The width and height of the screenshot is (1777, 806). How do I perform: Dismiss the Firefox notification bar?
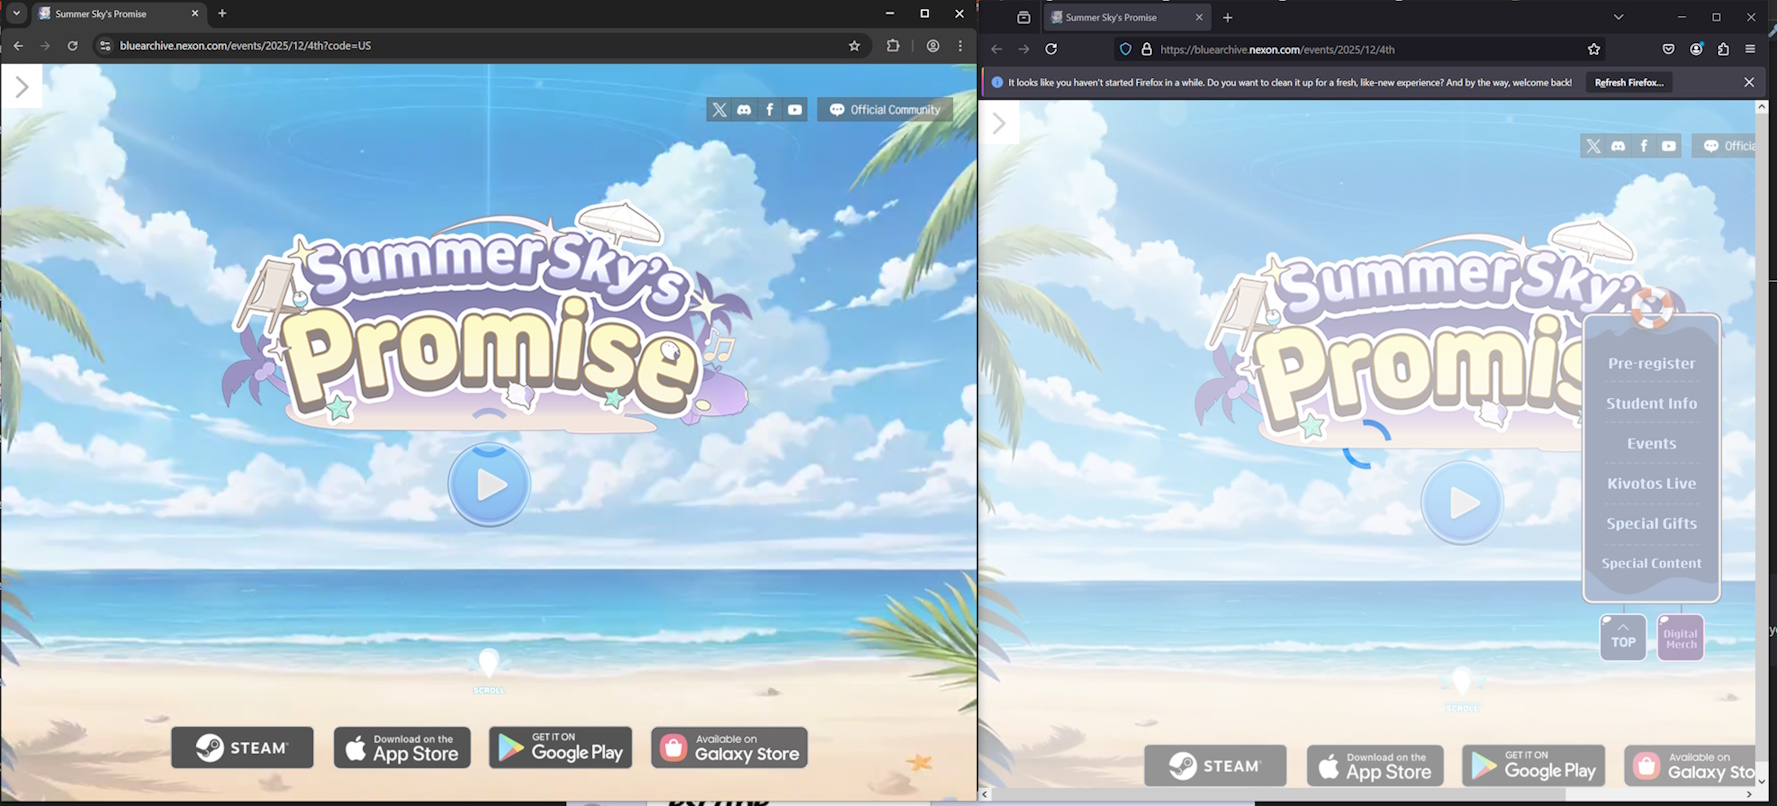coord(1749,83)
